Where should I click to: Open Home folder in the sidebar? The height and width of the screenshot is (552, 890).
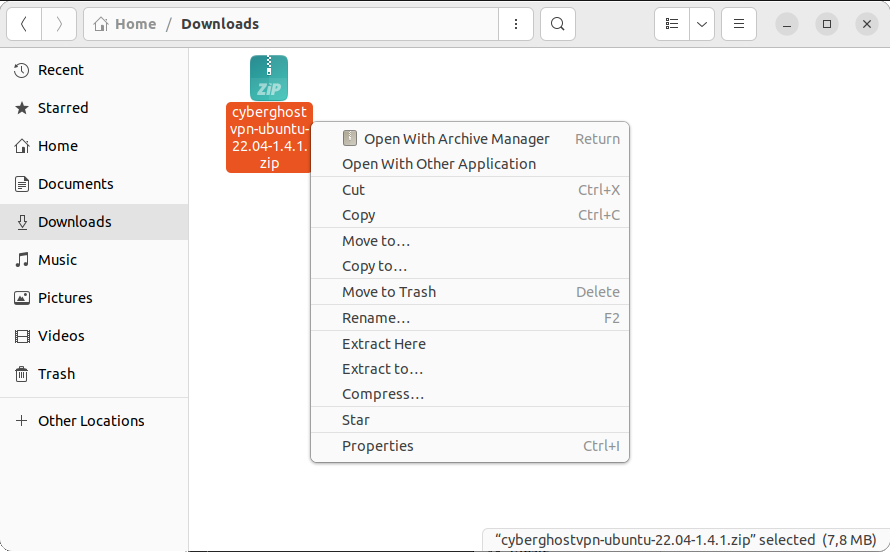coord(94,146)
